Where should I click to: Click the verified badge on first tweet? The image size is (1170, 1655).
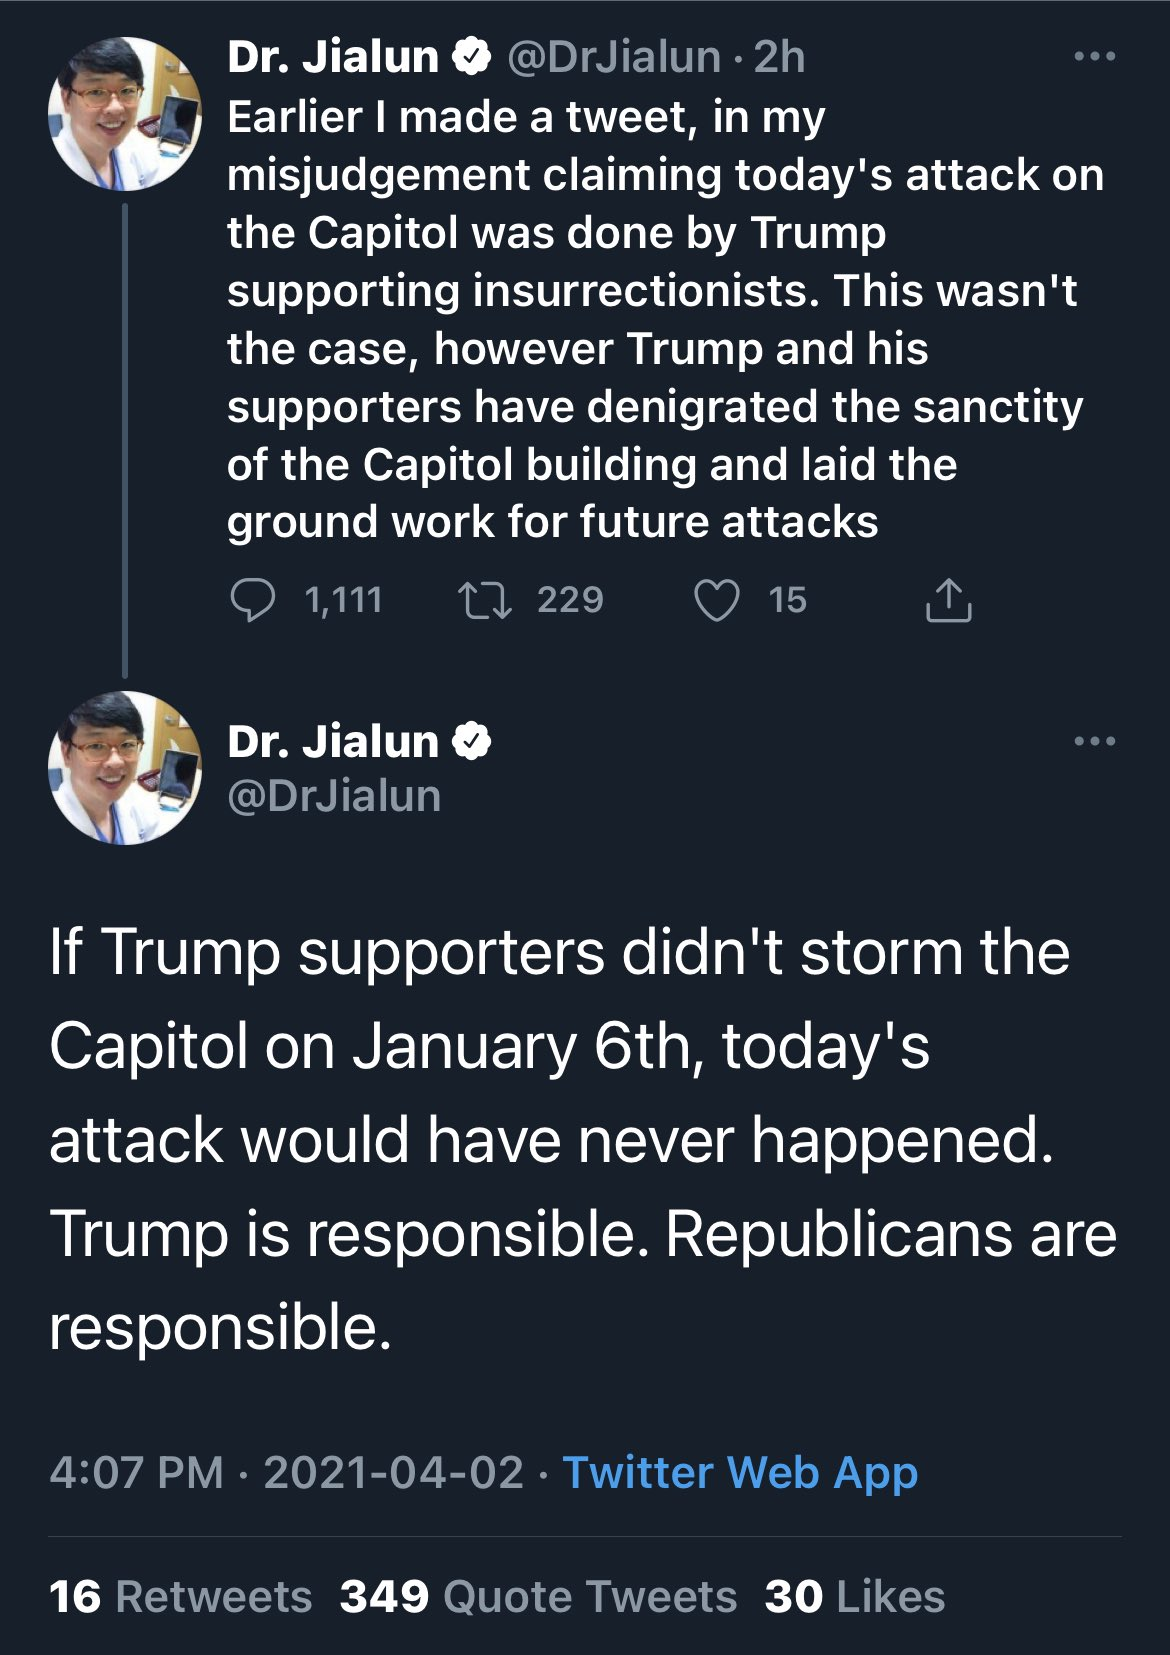[x=473, y=57]
